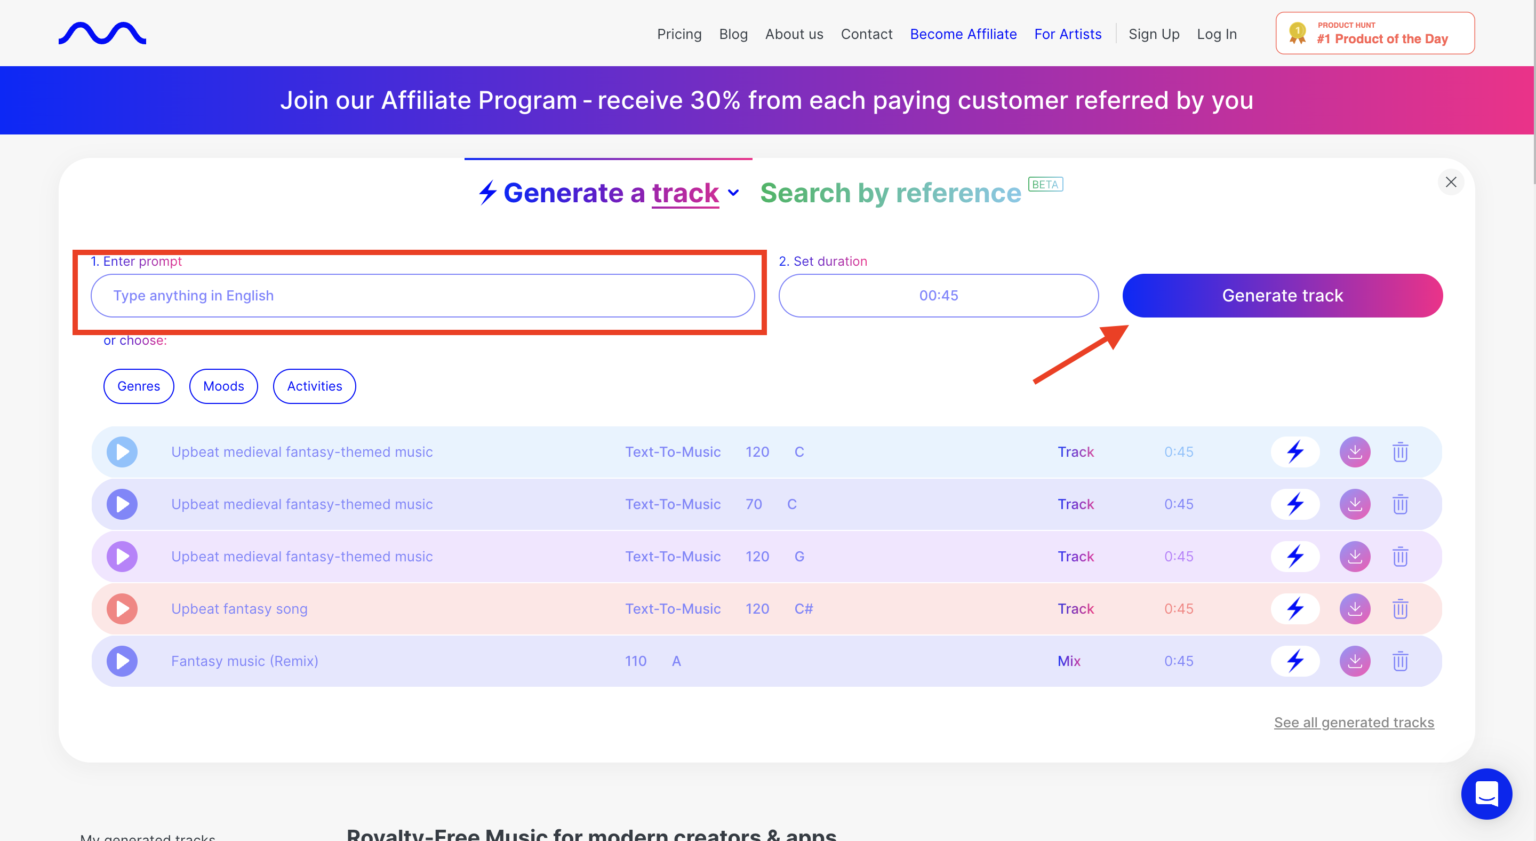This screenshot has height=841, width=1536.
Task: Delete the 120 BPM G key track
Action: tap(1400, 557)
